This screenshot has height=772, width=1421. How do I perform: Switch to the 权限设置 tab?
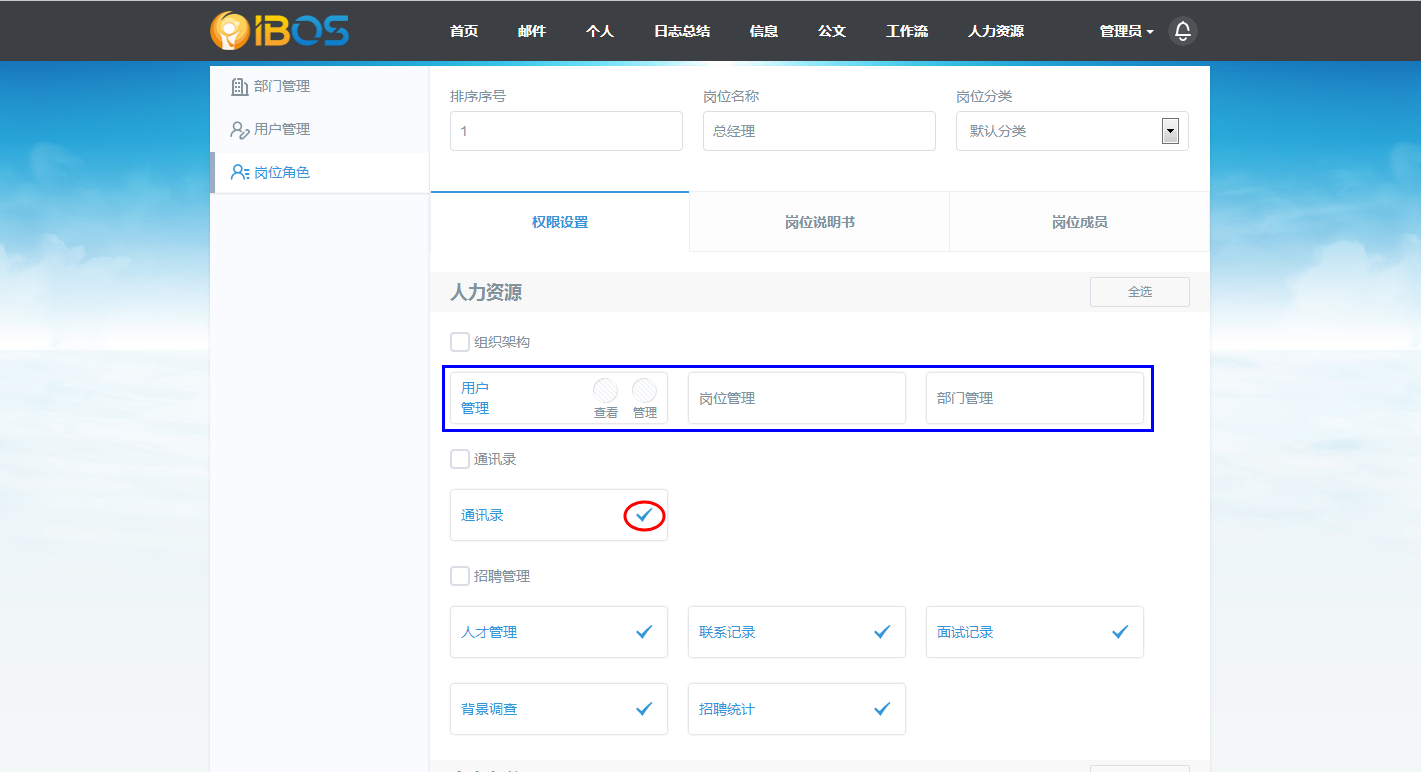point(560,222)
